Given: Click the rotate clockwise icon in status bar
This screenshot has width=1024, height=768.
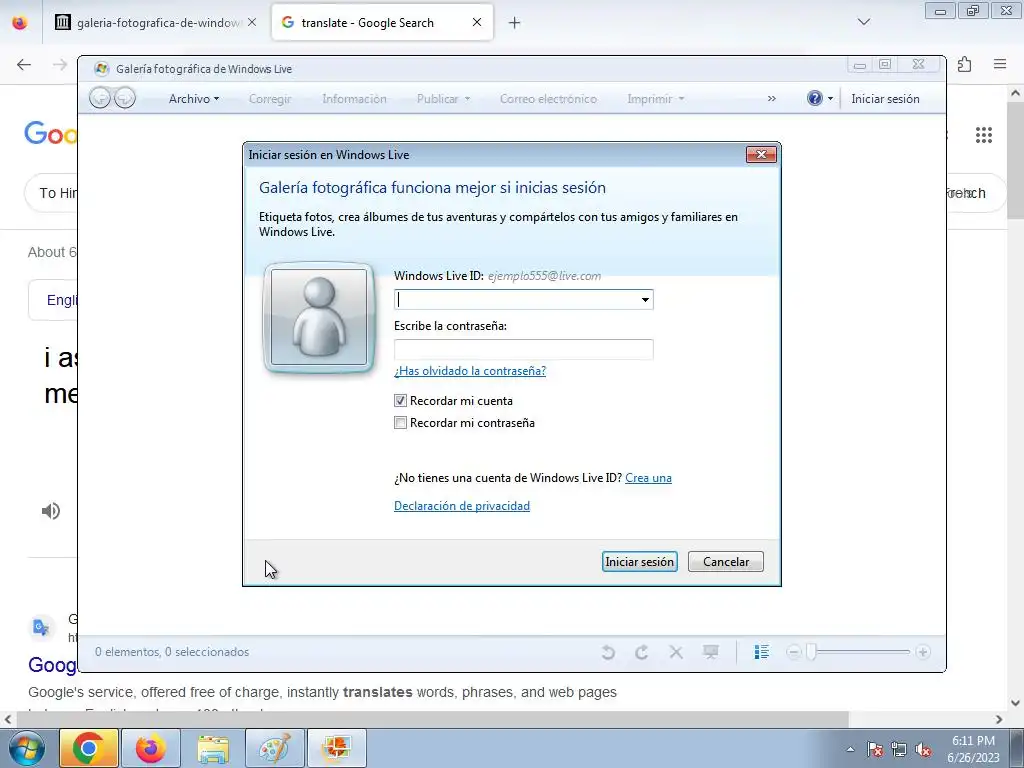Looking at the screenshot, I should pos(641,652).
